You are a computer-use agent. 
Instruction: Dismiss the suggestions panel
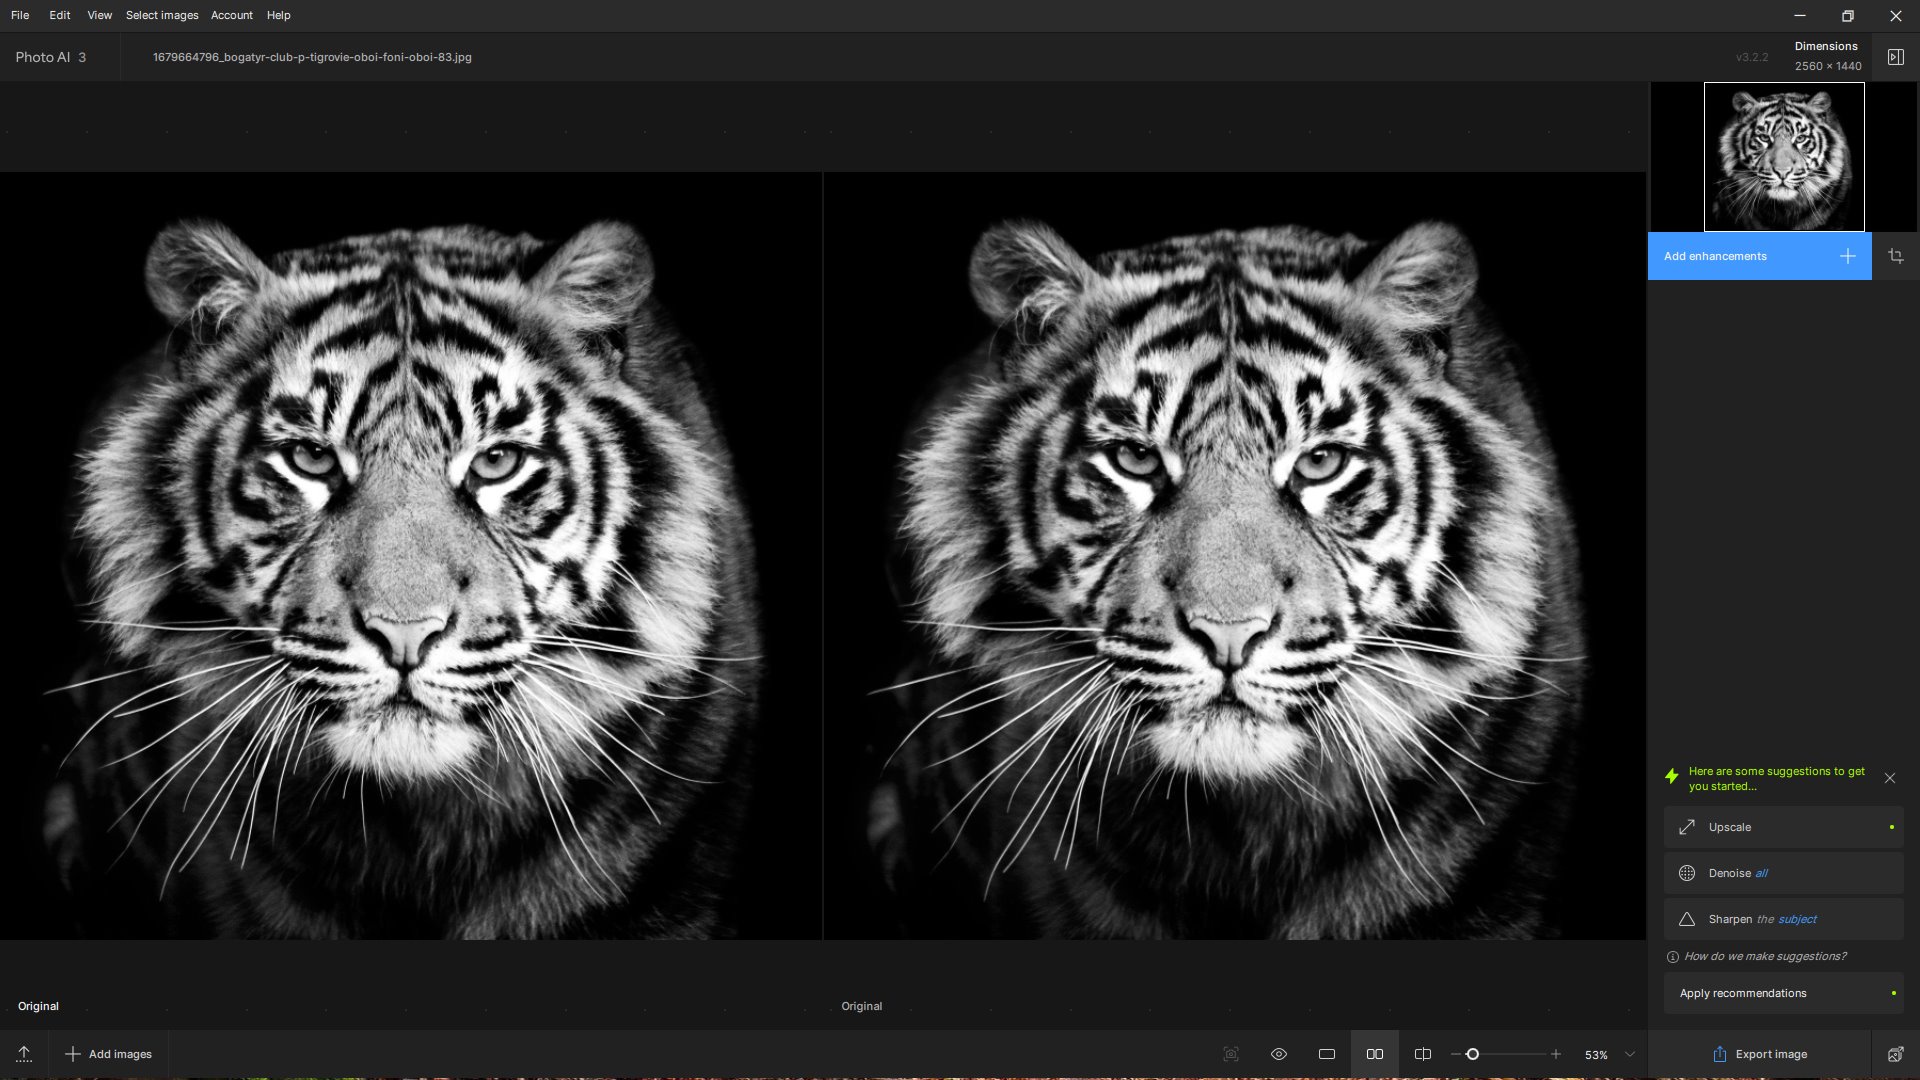click(x=1889, y=778)
